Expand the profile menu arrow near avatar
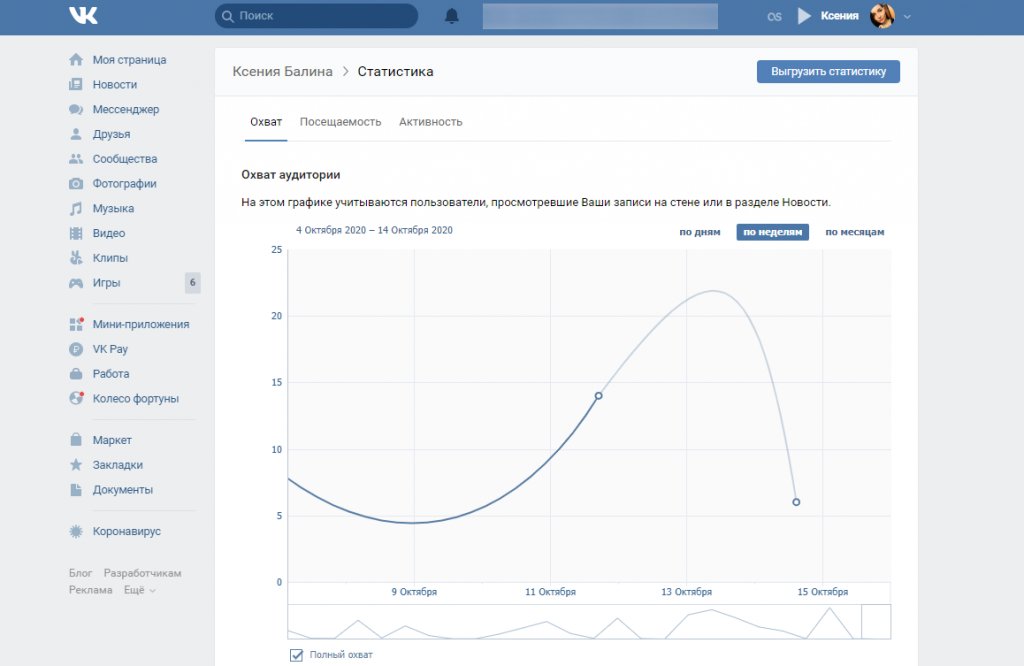Image resolution: width=1024 pixels, height=666 pixels. tap(907, 17)
